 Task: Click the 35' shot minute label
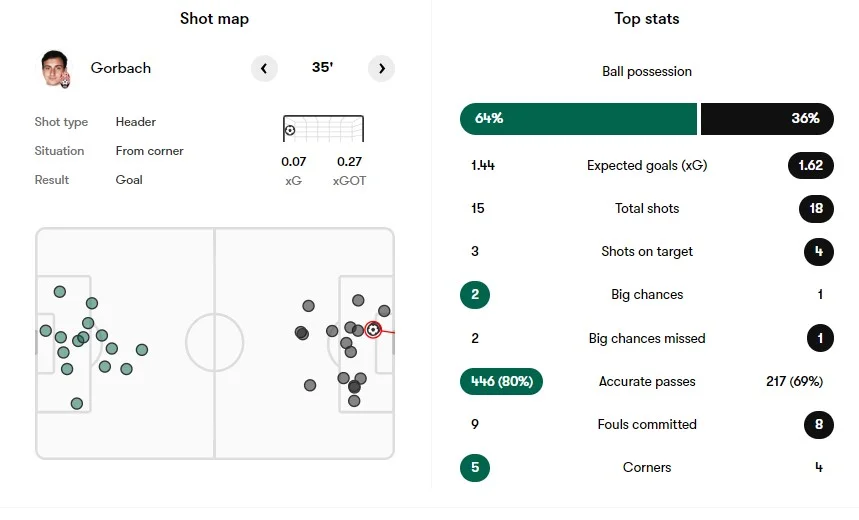[x=322, y=68]
